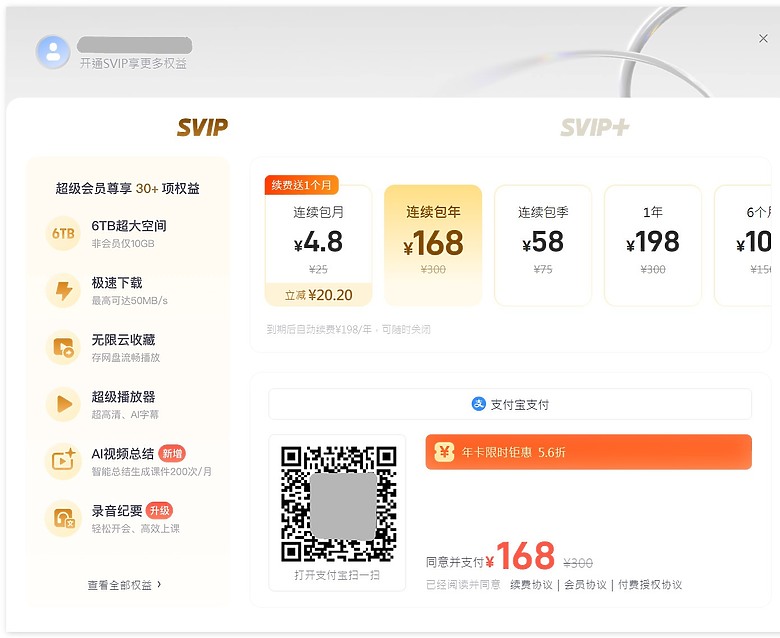Switch to the SVIP tab
780x638 pixels.
(x=202, y=128)
